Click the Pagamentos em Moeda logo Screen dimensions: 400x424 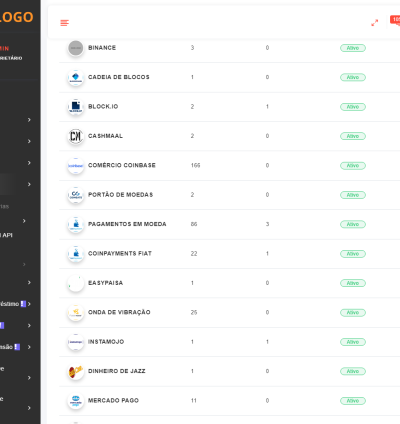[x=76, y=224]
